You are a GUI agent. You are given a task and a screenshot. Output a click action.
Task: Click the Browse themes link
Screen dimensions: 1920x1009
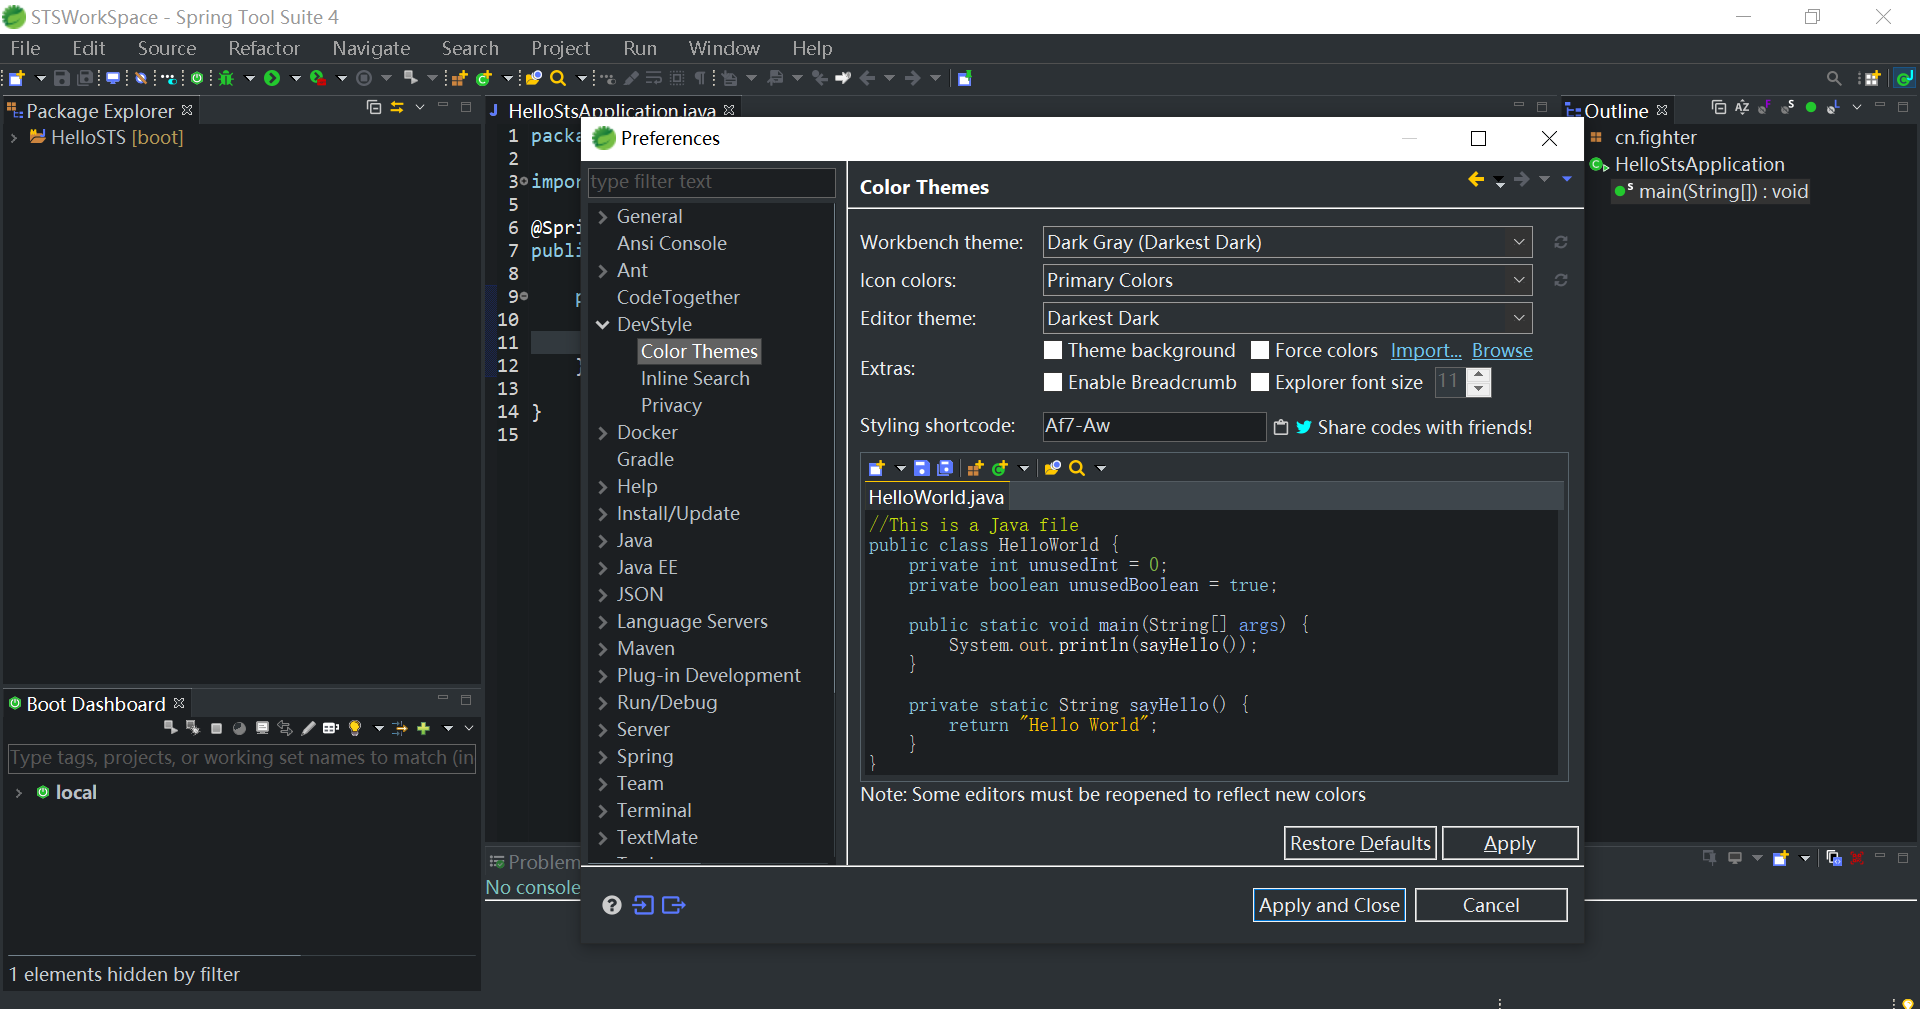(x=1501, y=350)
